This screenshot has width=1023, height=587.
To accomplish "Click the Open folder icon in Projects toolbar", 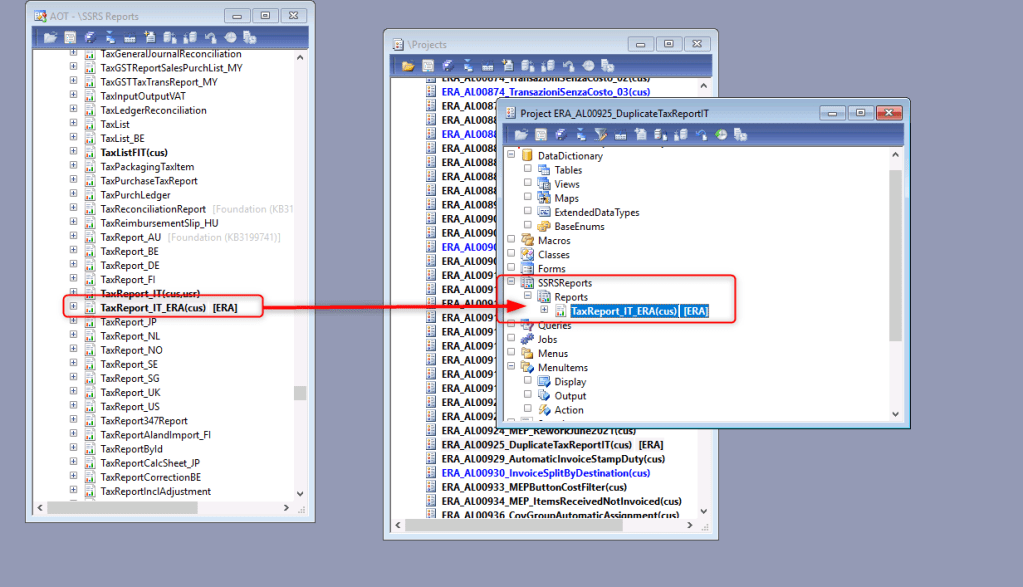I will pyautogui.click(x=408, y=66).
